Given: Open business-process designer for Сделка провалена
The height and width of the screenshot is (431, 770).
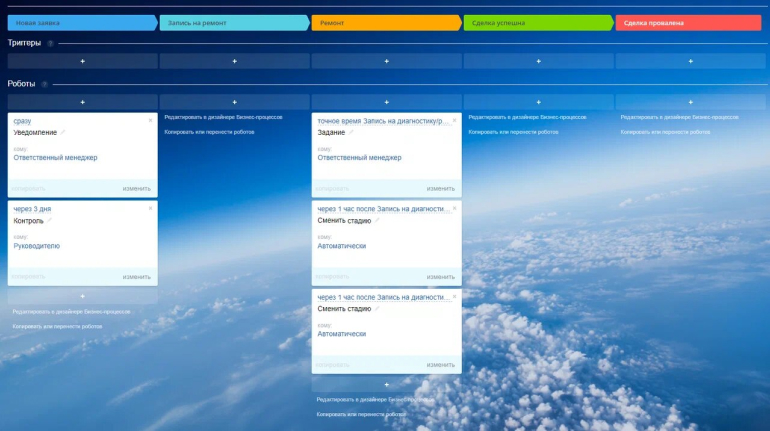Looking at the screenshot, I should tap(680, 117).
